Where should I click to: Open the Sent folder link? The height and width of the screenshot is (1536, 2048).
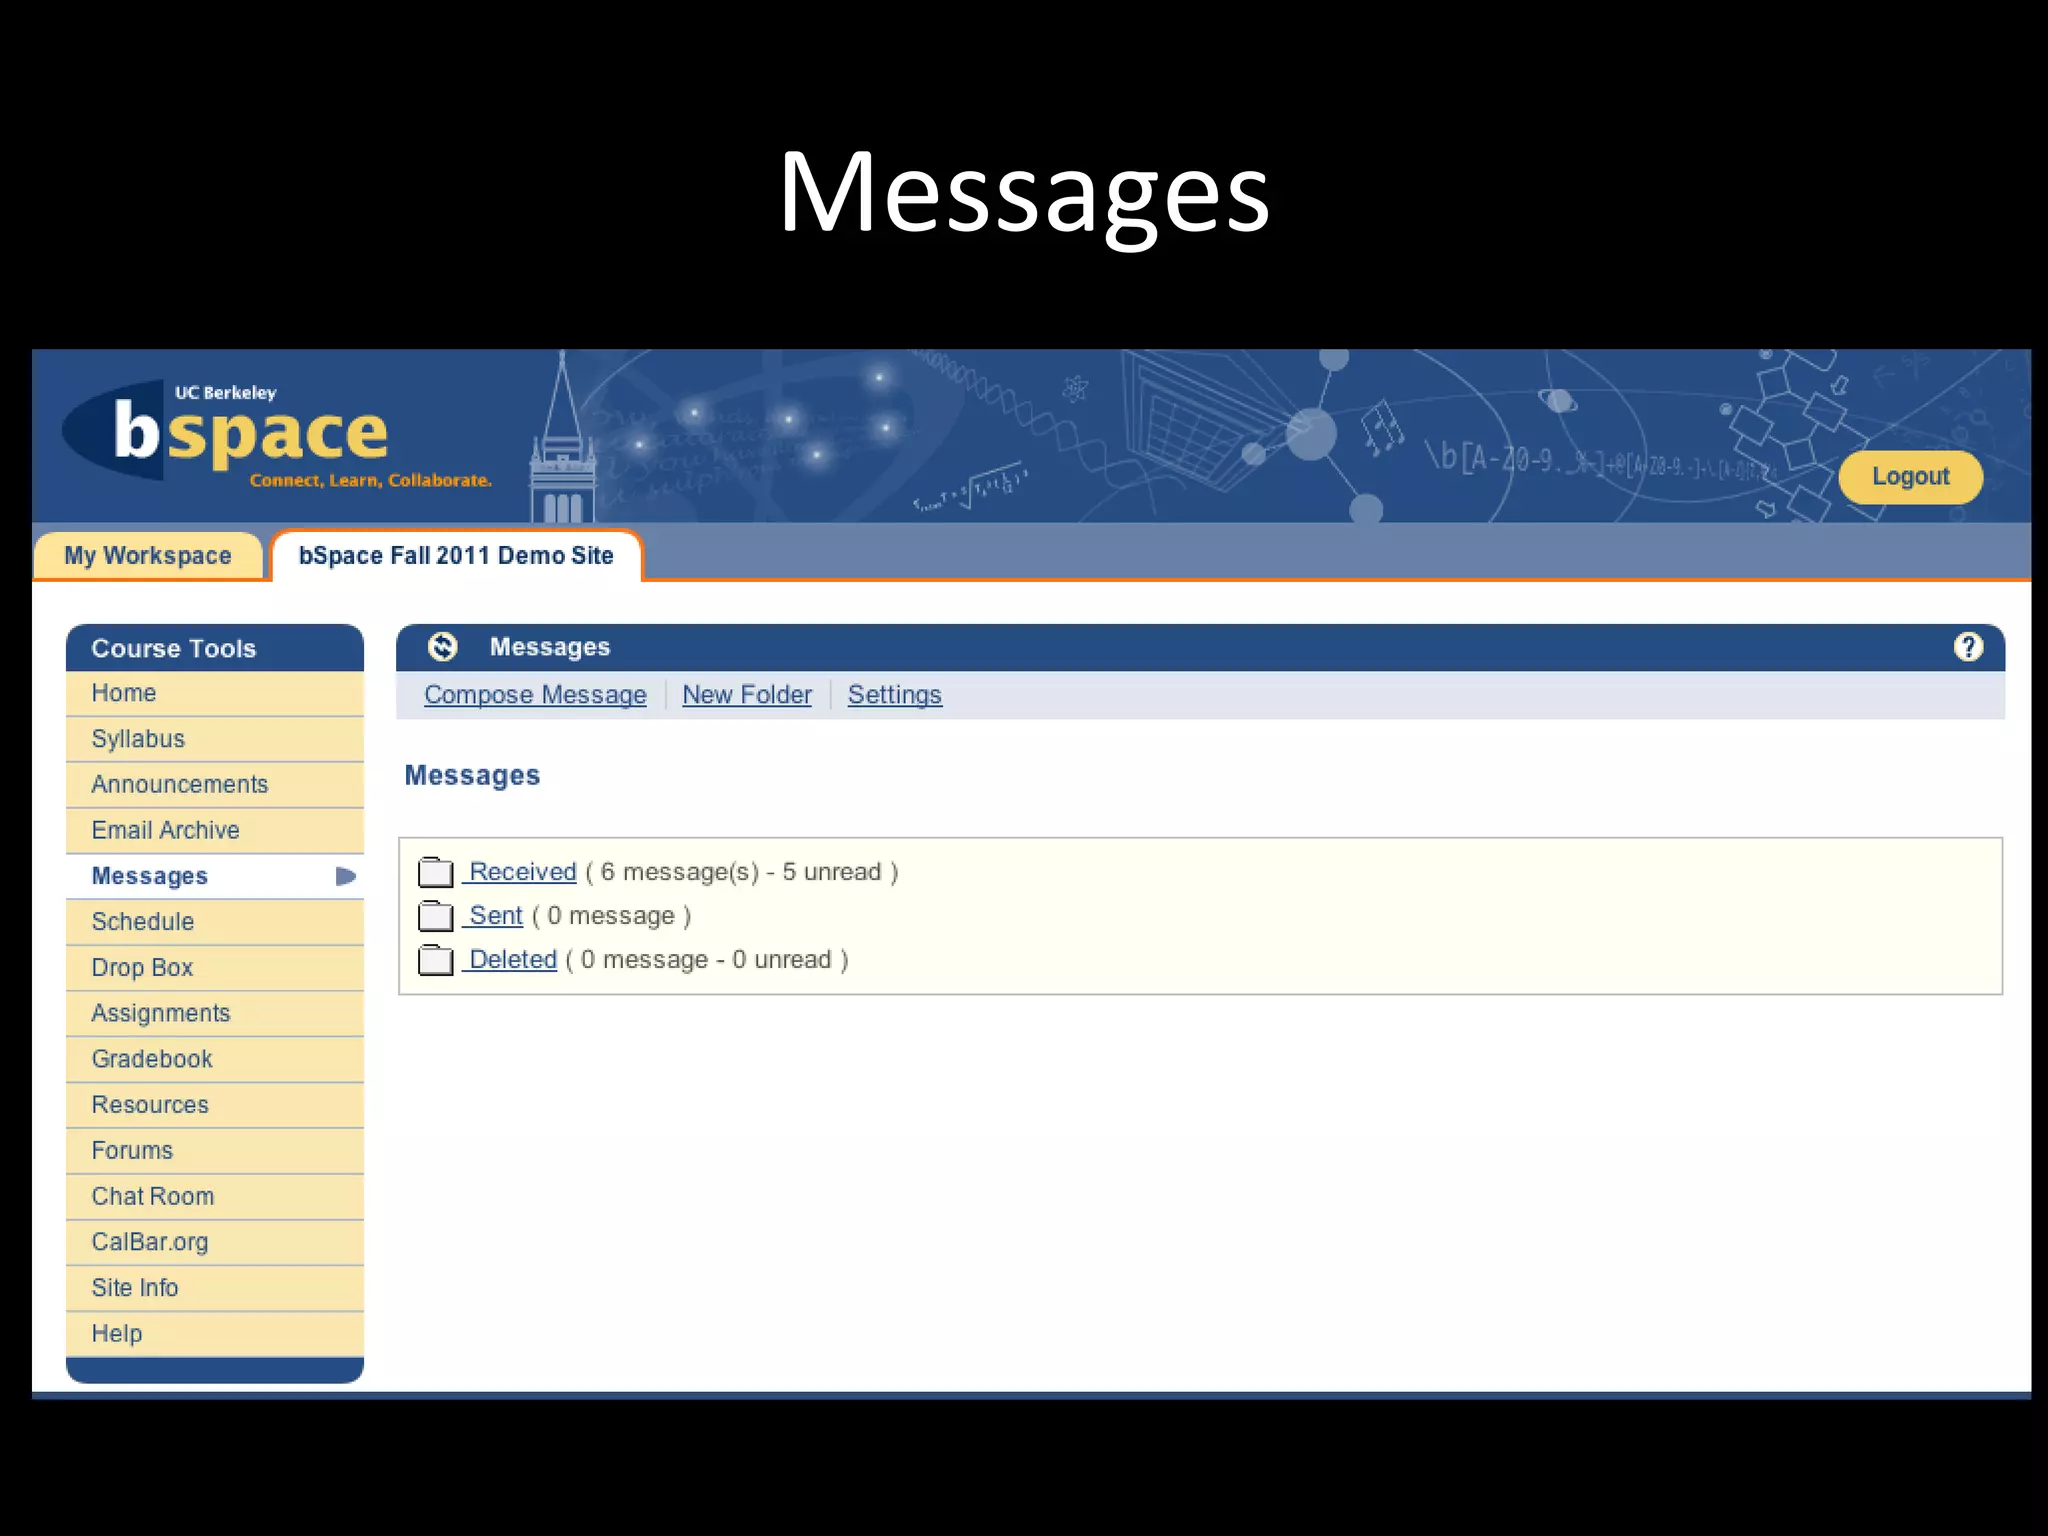495,916
